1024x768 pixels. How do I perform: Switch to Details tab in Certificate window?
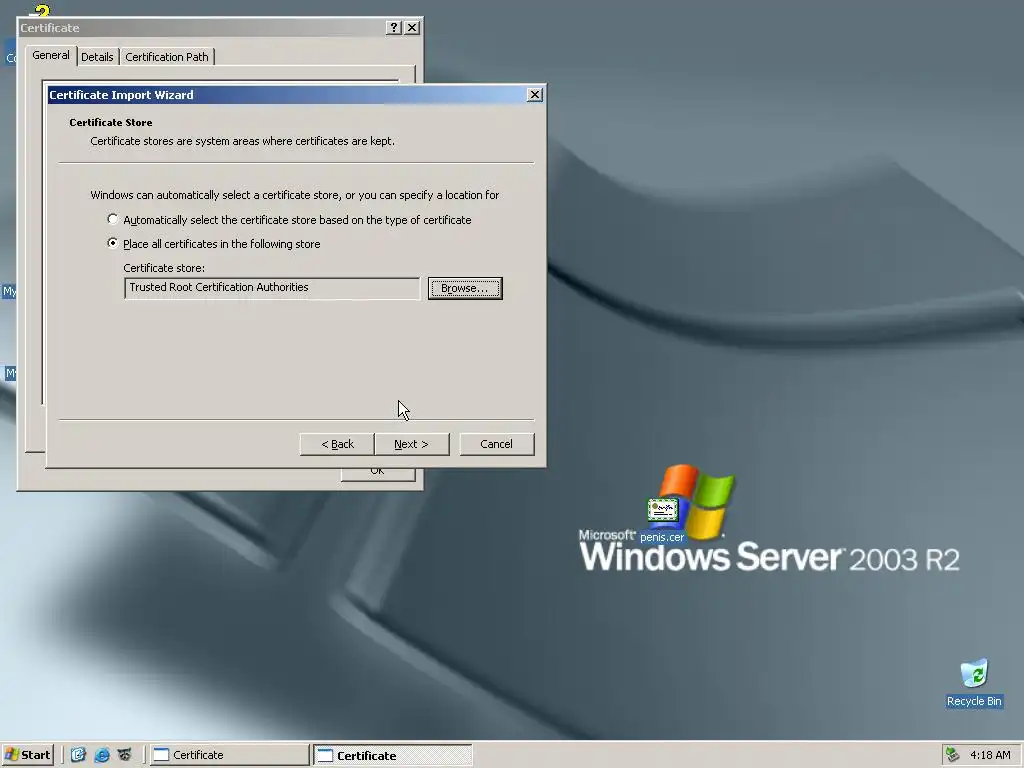point(97,57)
